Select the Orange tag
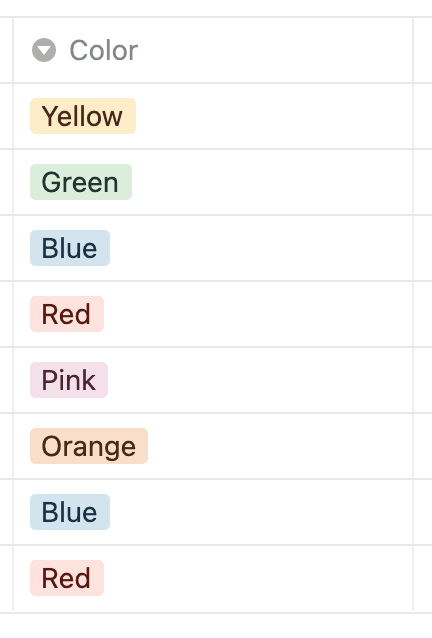 click(x=89, y=446)
